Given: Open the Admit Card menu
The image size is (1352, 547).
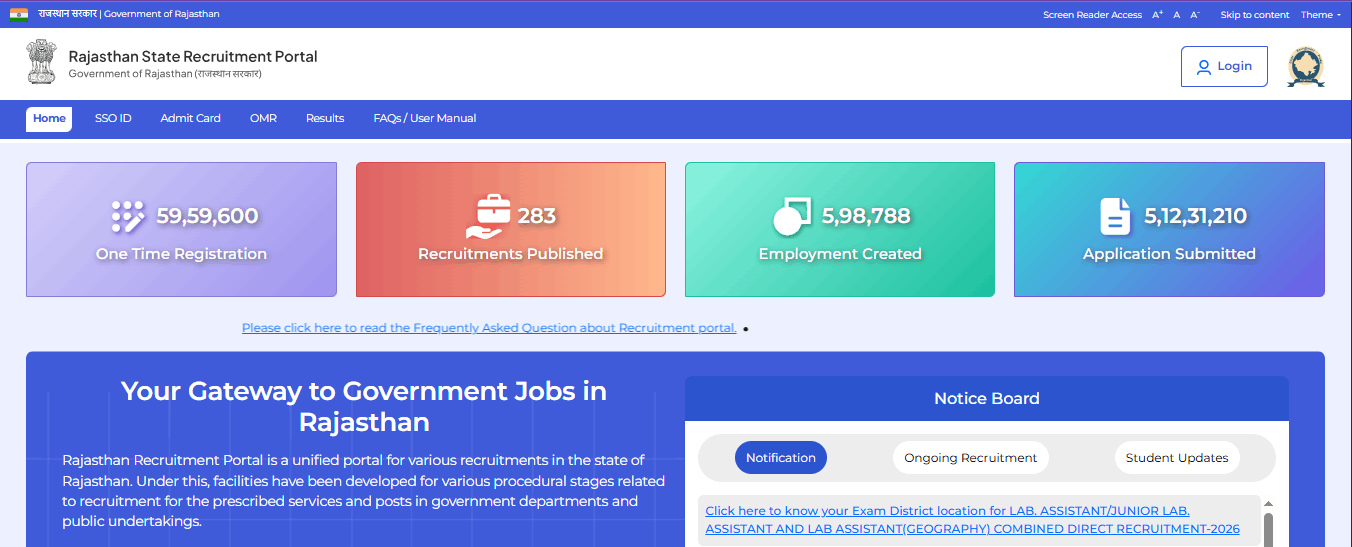Looking at the screenshot, I should [x=190, y=118].
